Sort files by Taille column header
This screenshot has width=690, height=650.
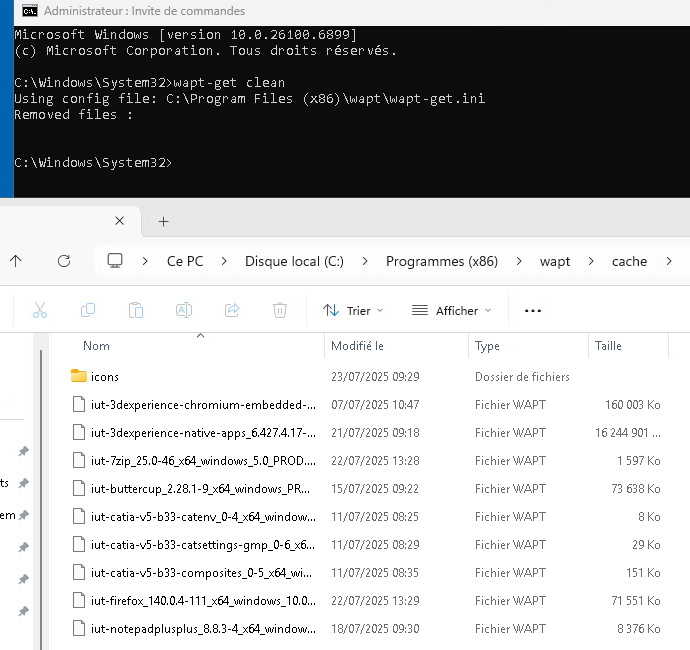608,346
